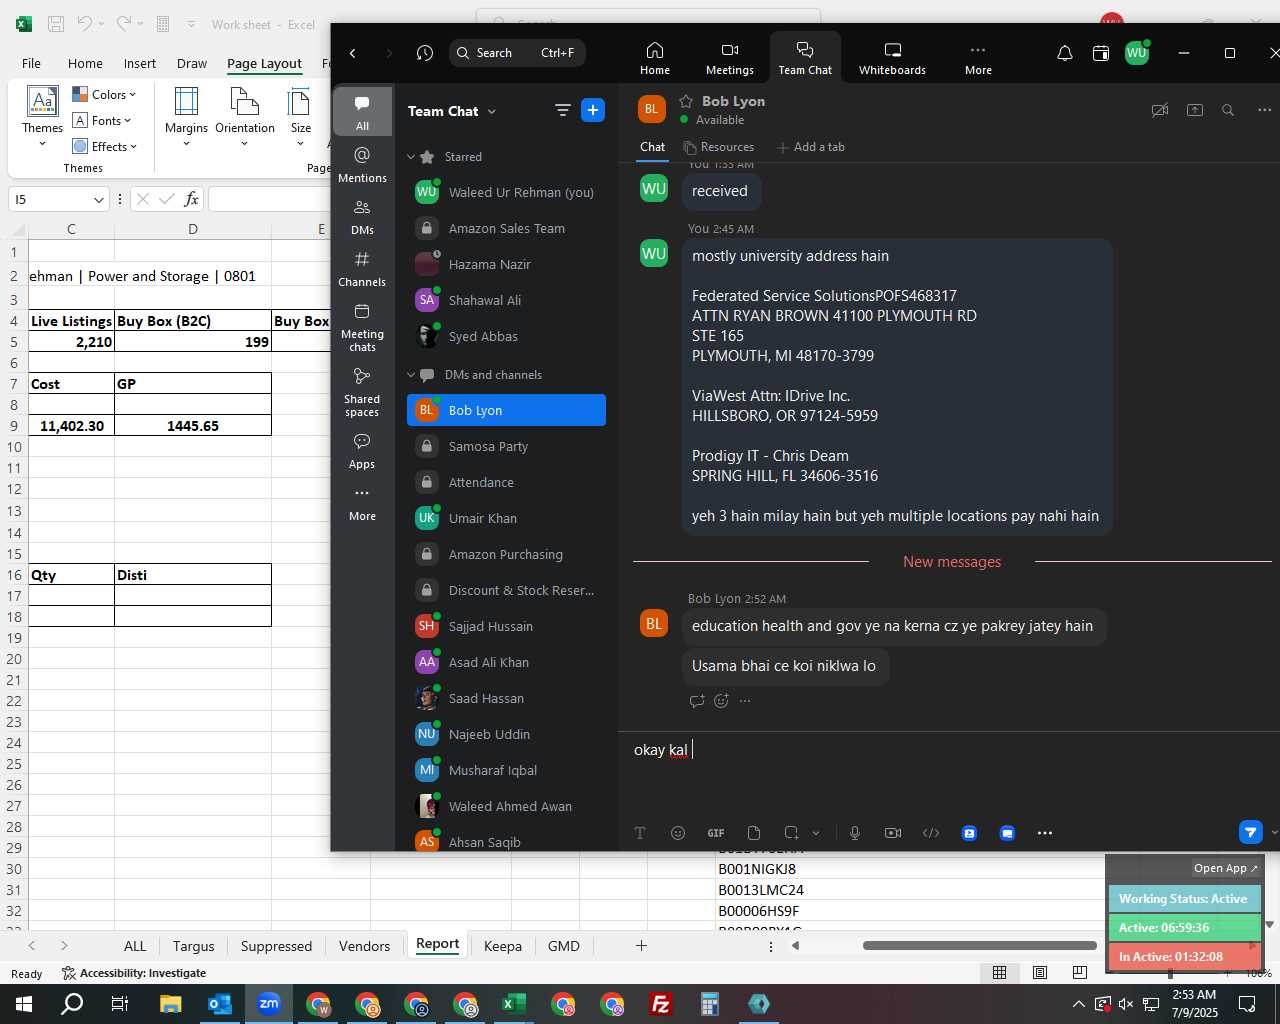Image resolution: width=1280 pixels, height=1024 pixels.
Task: Open Amazon Sales Team channel
Action: [506, 228]
